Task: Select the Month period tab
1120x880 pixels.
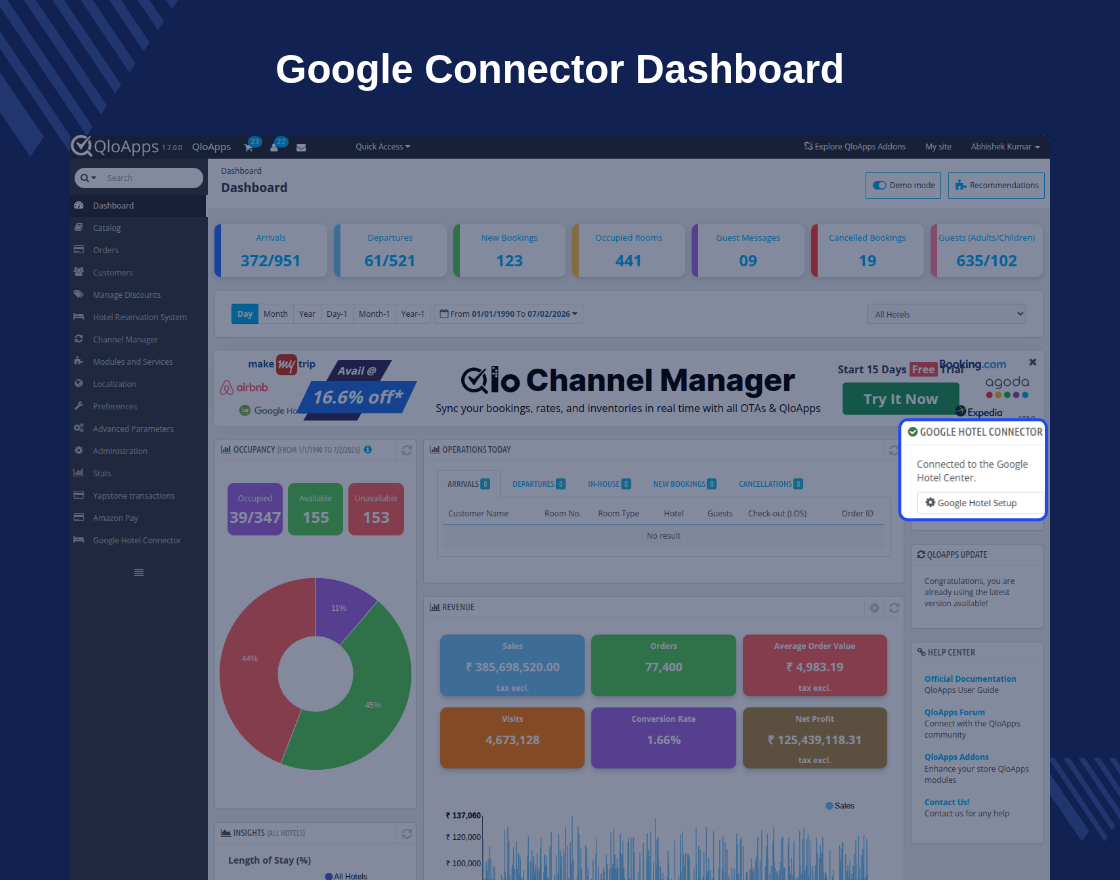Action: coord(276,314)
